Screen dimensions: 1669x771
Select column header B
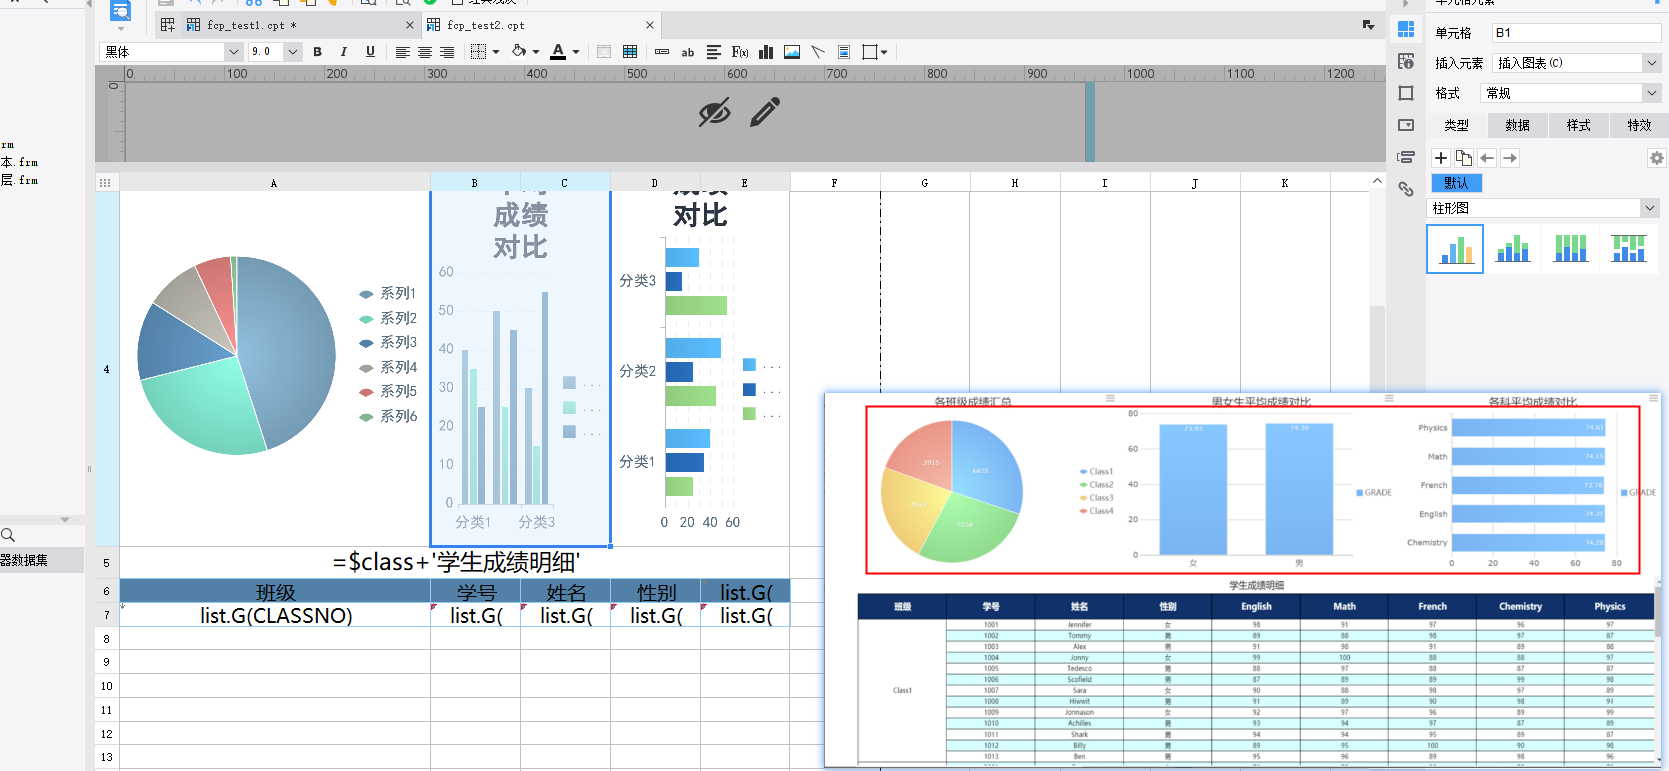475,183
